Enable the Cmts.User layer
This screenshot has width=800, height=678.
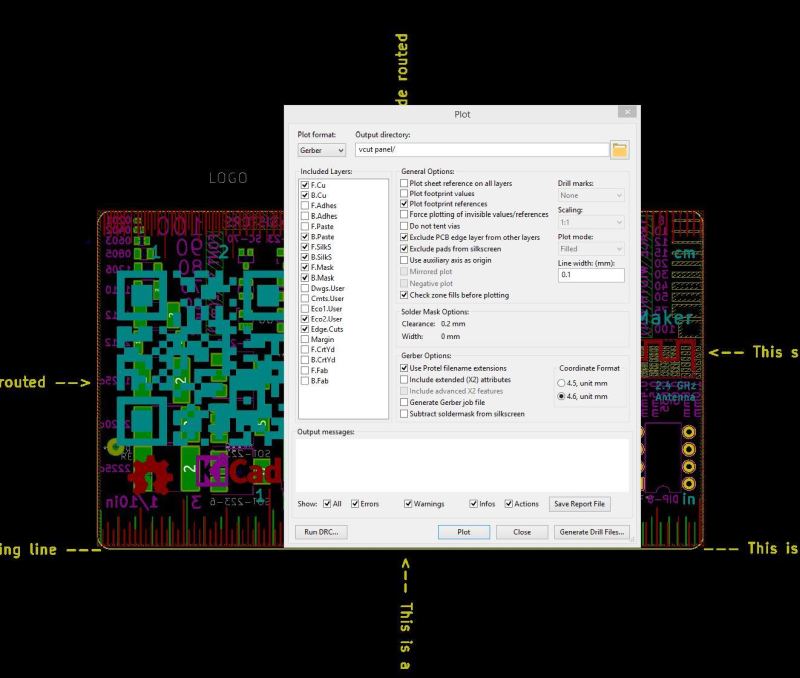click(x=305, y=298)
